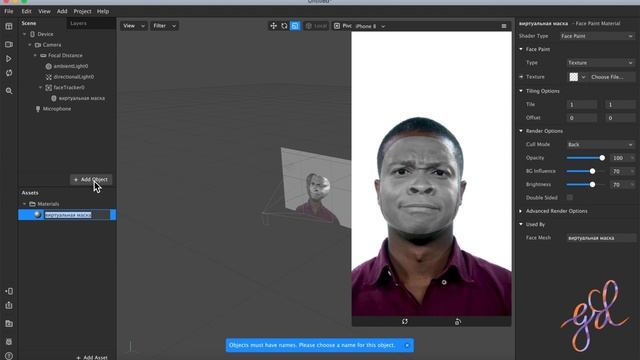Click the search magnifier icon in left sidebar
The width and height of the screenshot is (640, 360).
click(9, 91)
